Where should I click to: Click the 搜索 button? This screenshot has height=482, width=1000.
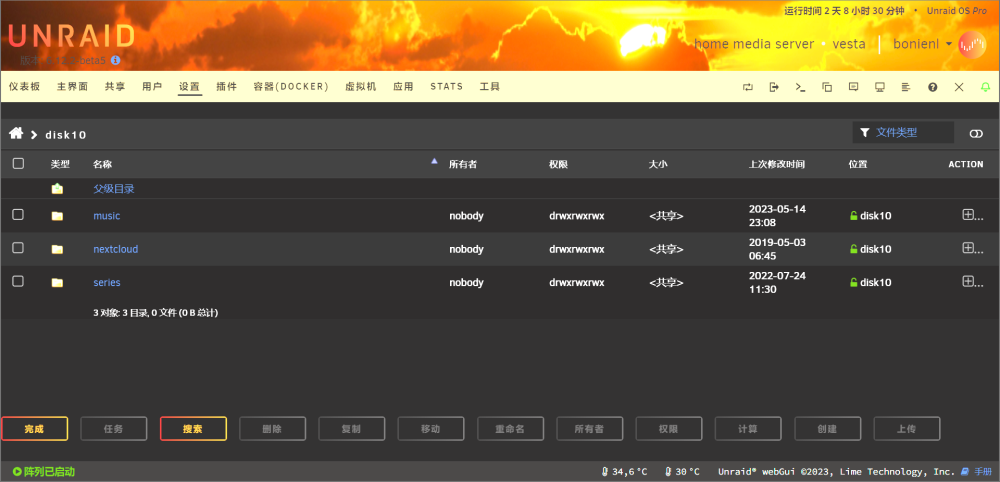coord(193,429)
